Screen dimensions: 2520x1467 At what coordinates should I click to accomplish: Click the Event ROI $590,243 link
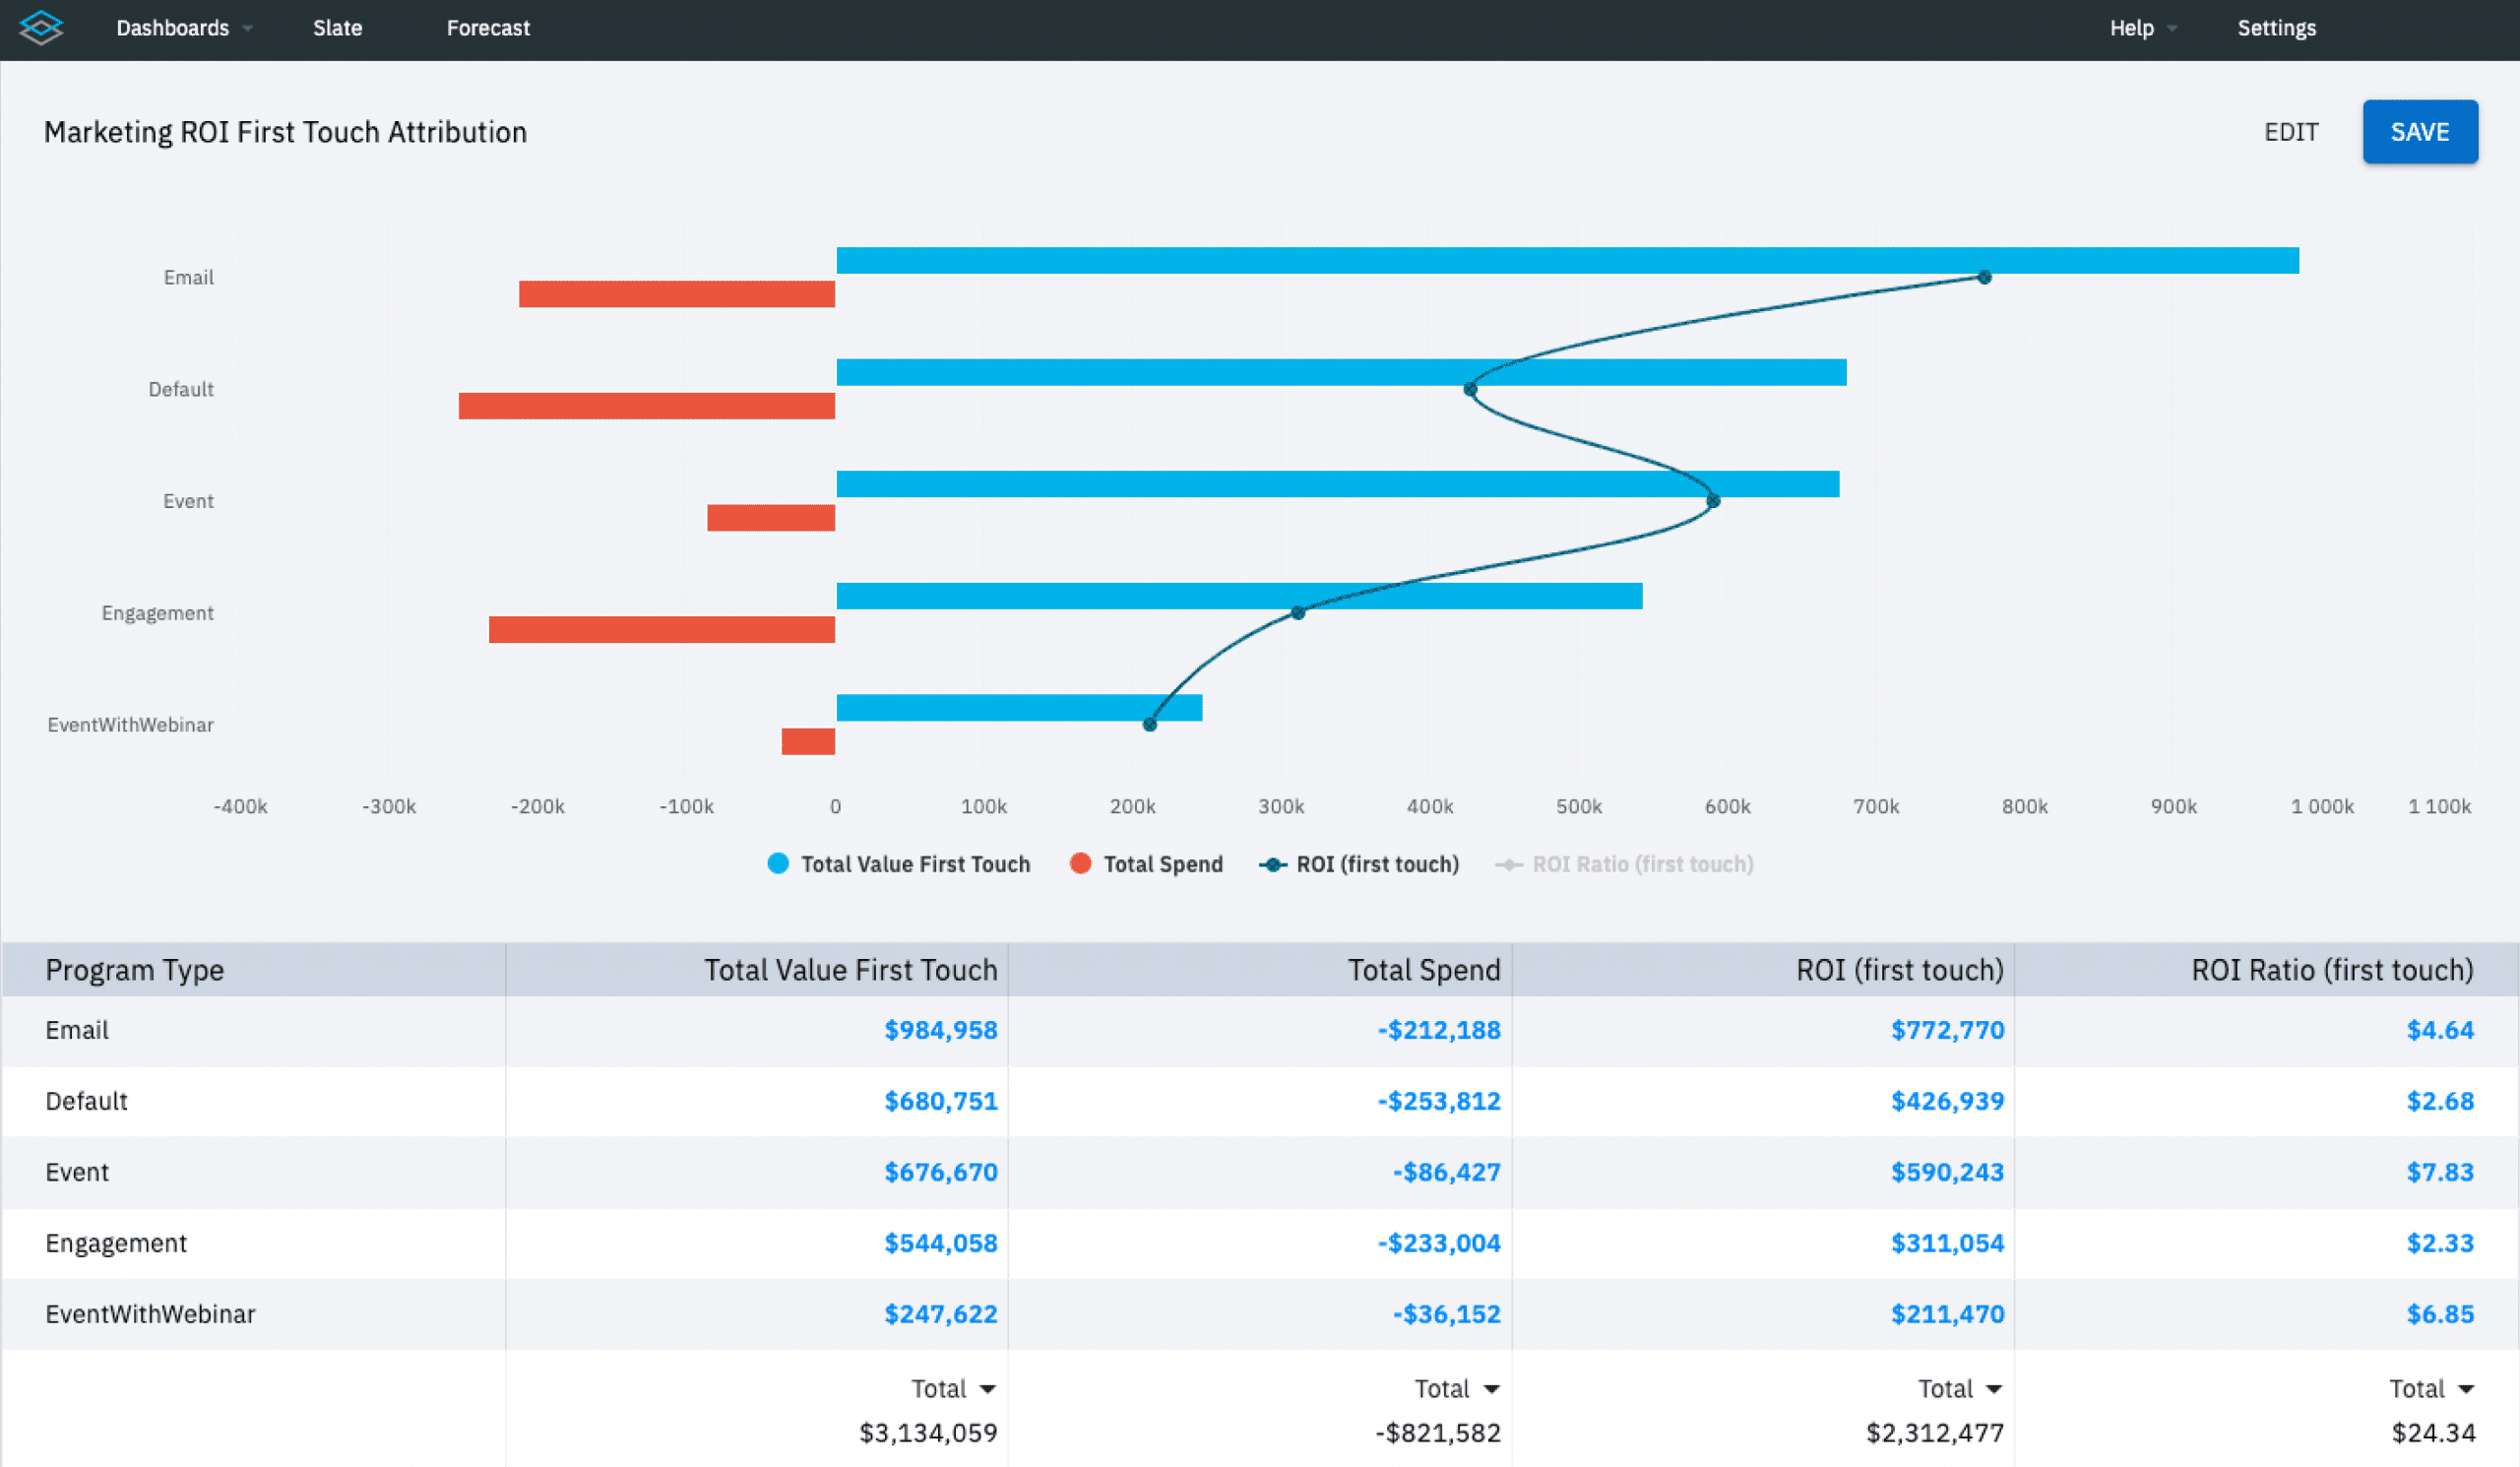[1947, 1172]
